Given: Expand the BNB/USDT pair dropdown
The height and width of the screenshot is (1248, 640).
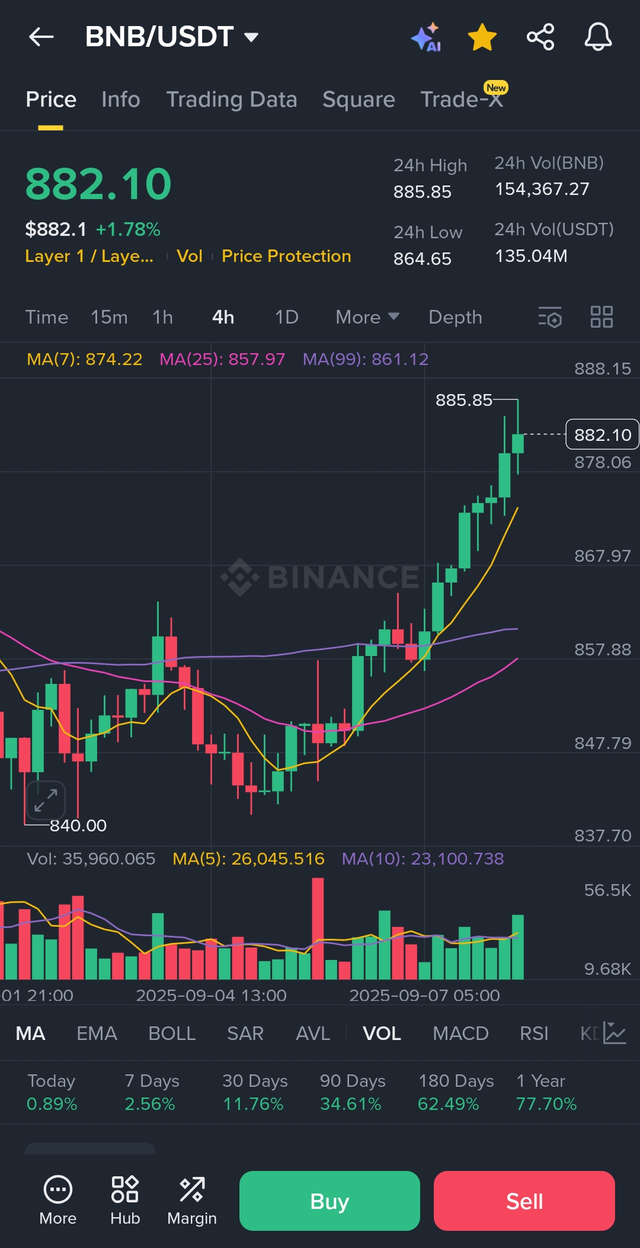Looking at the screenshot, I should (172, 37).
